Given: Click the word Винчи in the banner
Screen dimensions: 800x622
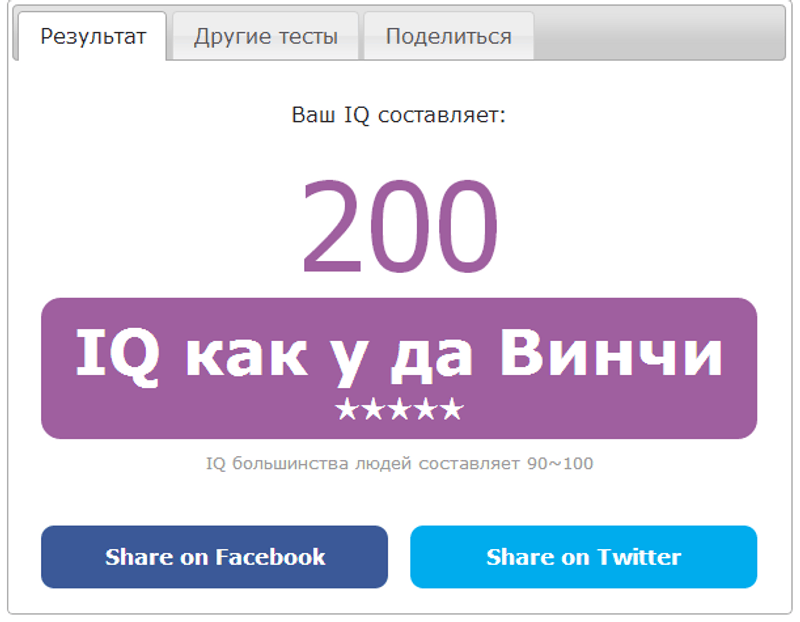Looking at the screenshot, I should point(611,353).
